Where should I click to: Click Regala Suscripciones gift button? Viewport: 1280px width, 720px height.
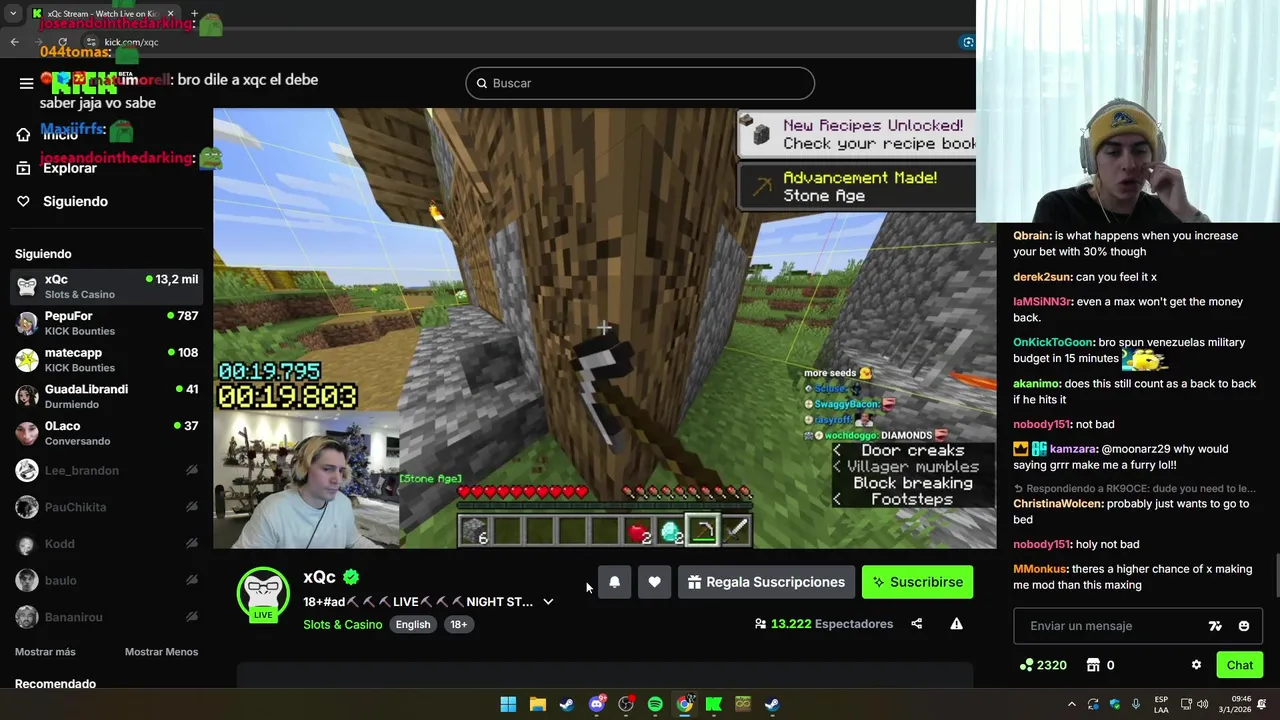[x=766, y=582]
